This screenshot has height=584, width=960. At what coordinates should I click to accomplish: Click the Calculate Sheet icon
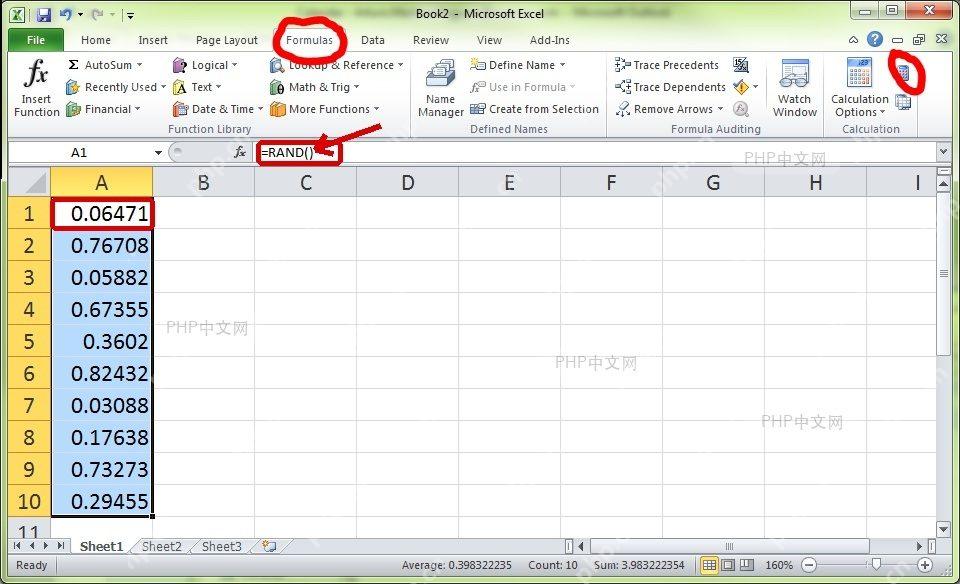tap(903, 102)
